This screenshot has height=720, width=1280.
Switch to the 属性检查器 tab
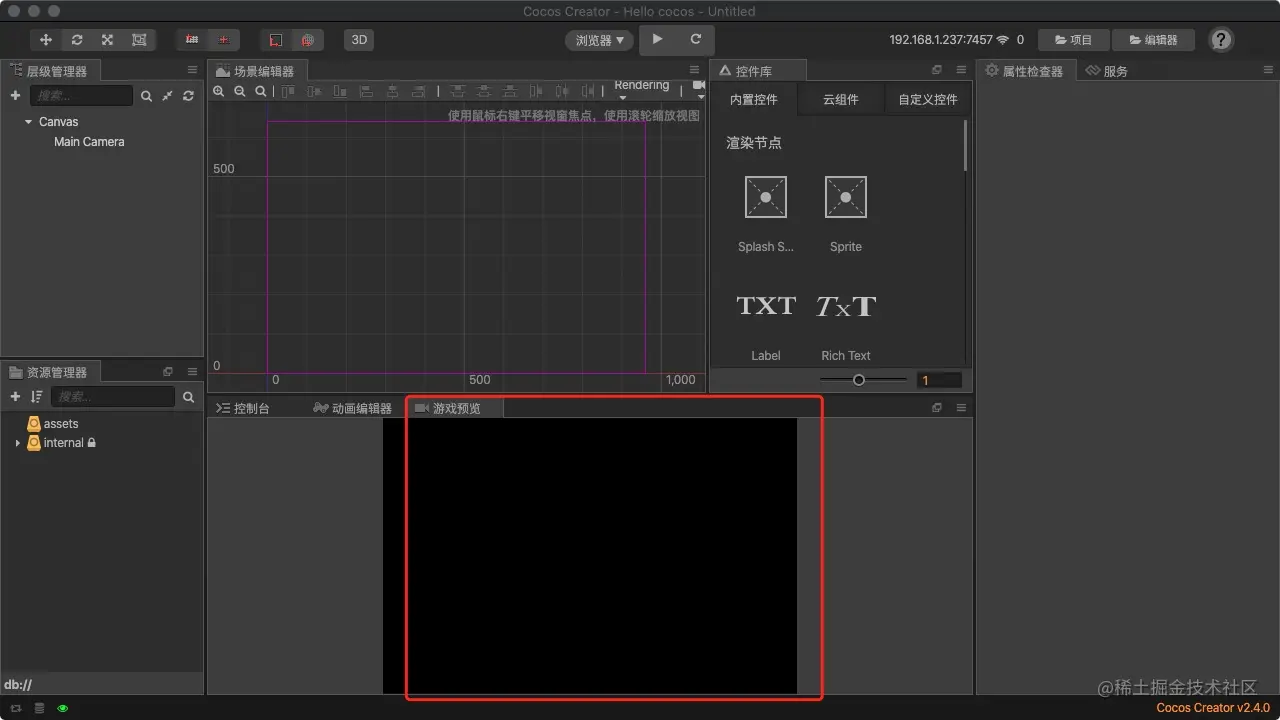[1027, 71]
